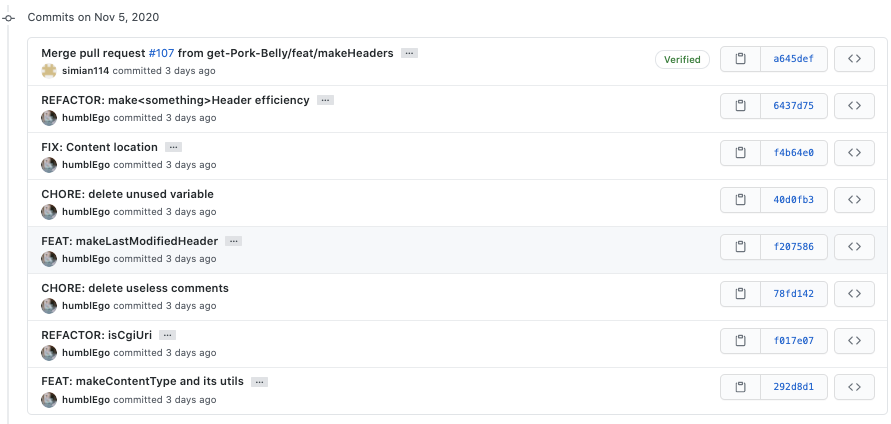The height and width of the screenshot is (424, 891).
Task: Copy full SHA for commit a645def
Action: pos(740,59)
